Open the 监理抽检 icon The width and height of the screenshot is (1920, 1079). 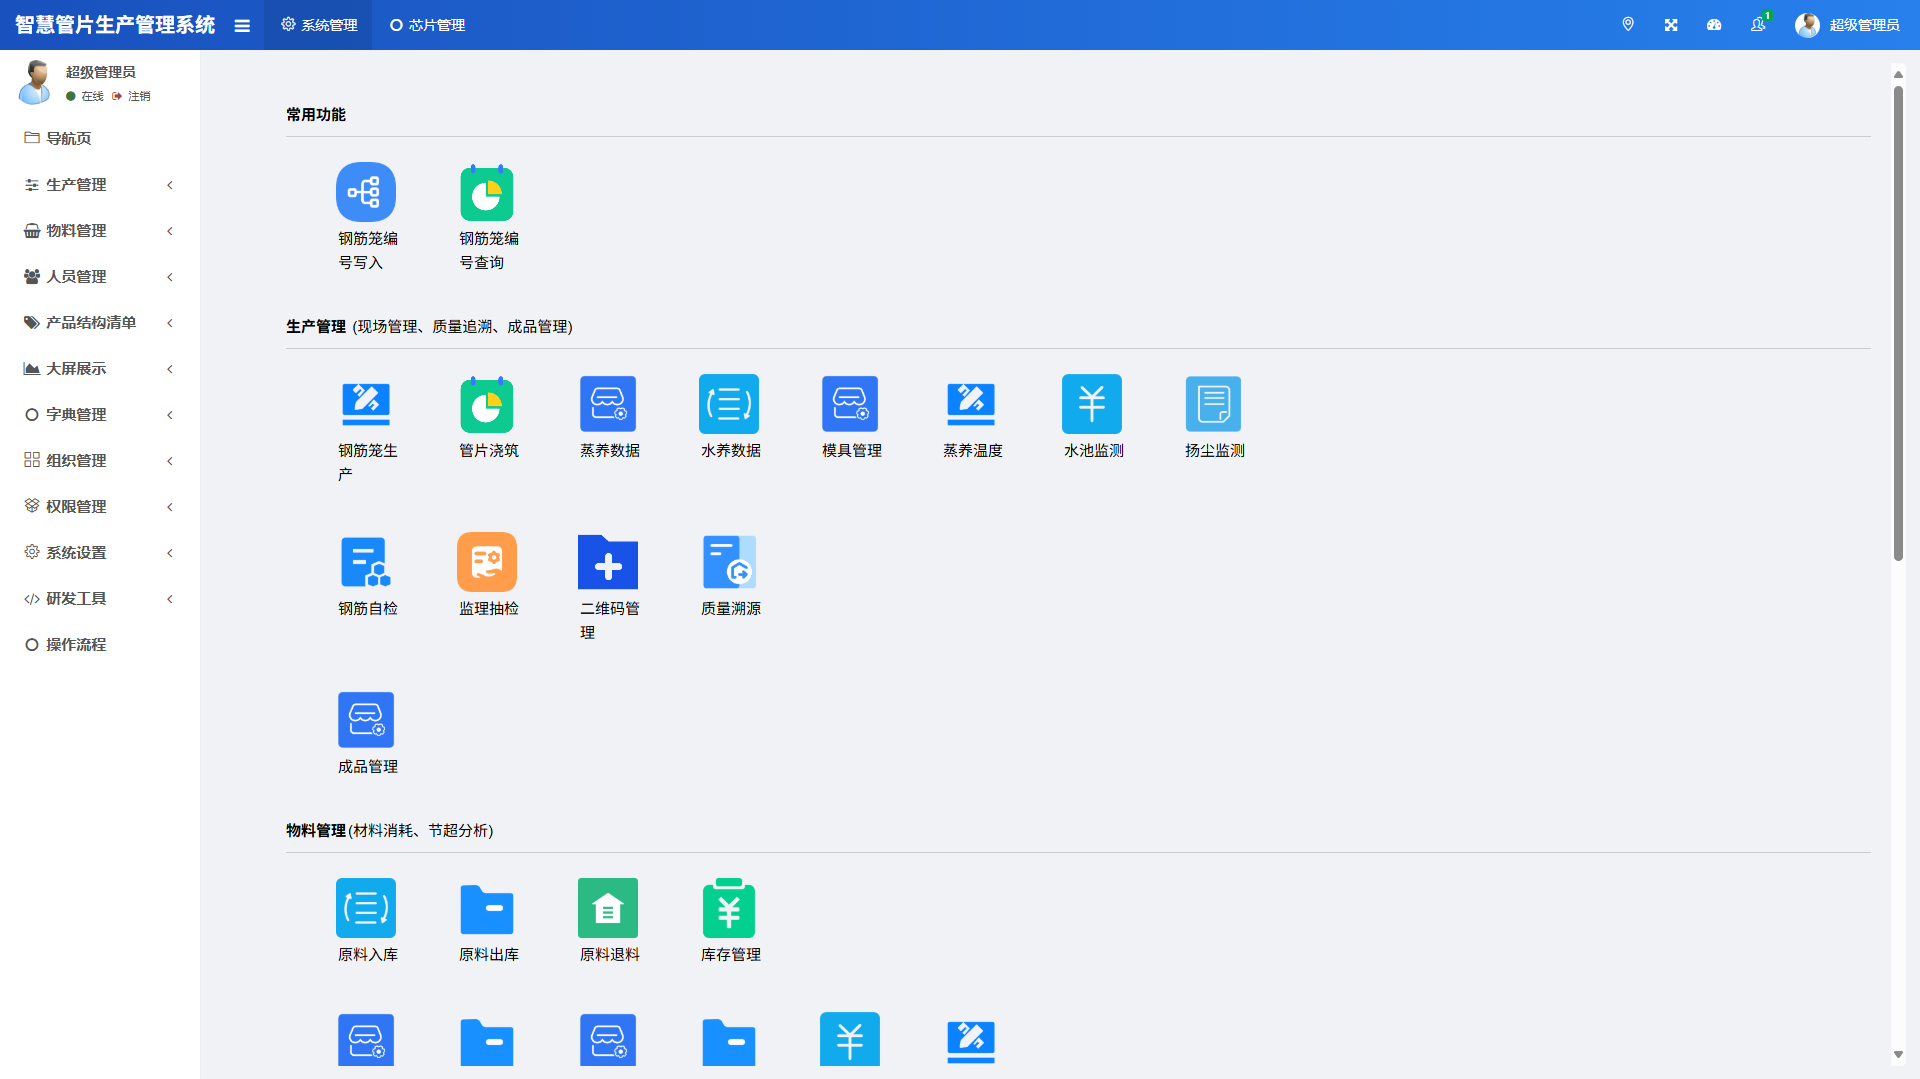(x=487, y=562)
